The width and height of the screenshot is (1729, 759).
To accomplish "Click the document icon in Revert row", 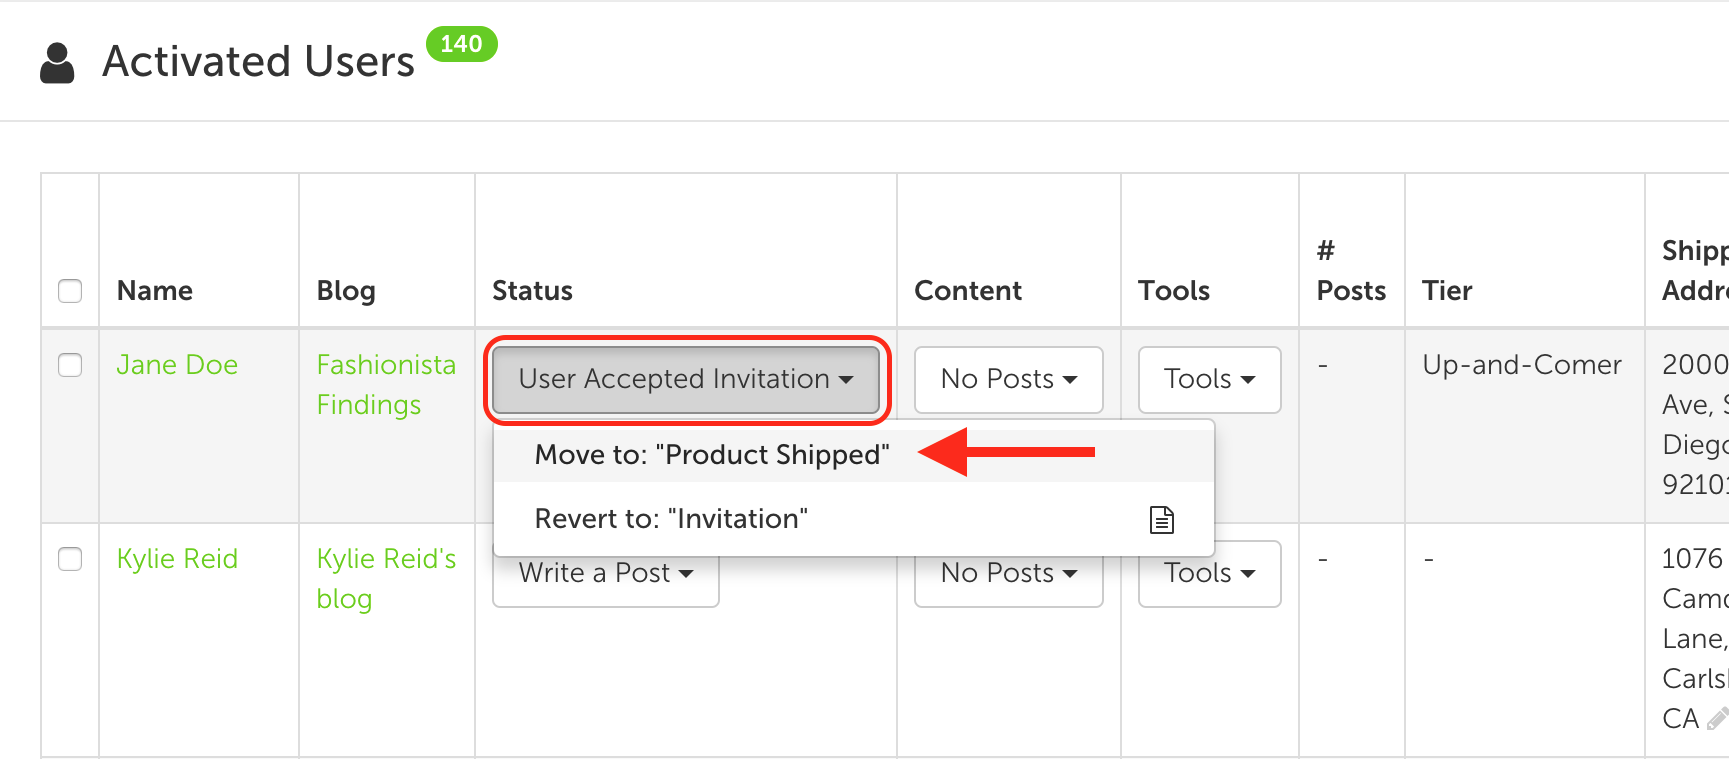I will (x=1161, y=520).
